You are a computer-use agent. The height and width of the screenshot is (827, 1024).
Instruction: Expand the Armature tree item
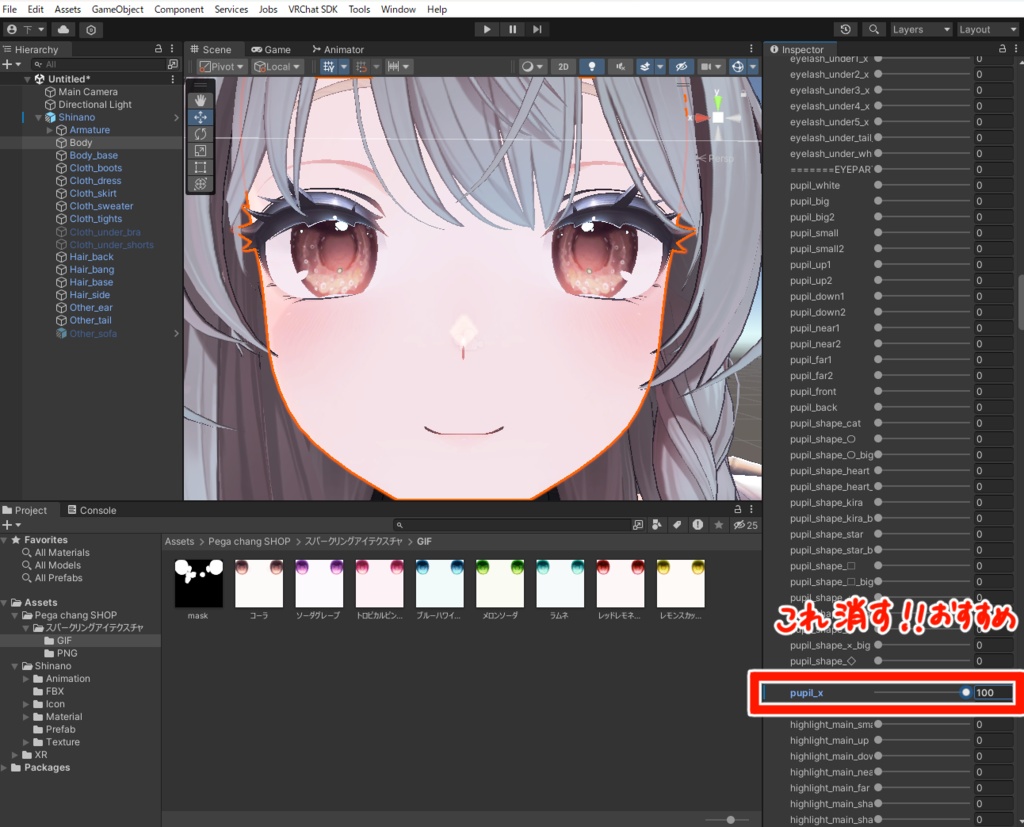(x=50, y=130)
